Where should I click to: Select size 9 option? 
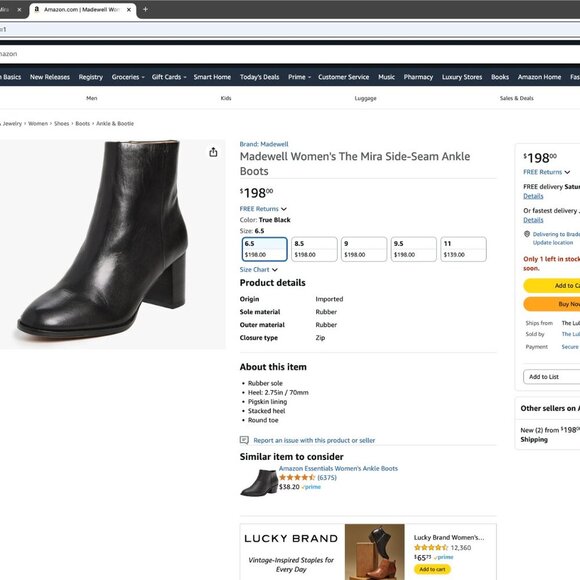(x=364, y=249)
